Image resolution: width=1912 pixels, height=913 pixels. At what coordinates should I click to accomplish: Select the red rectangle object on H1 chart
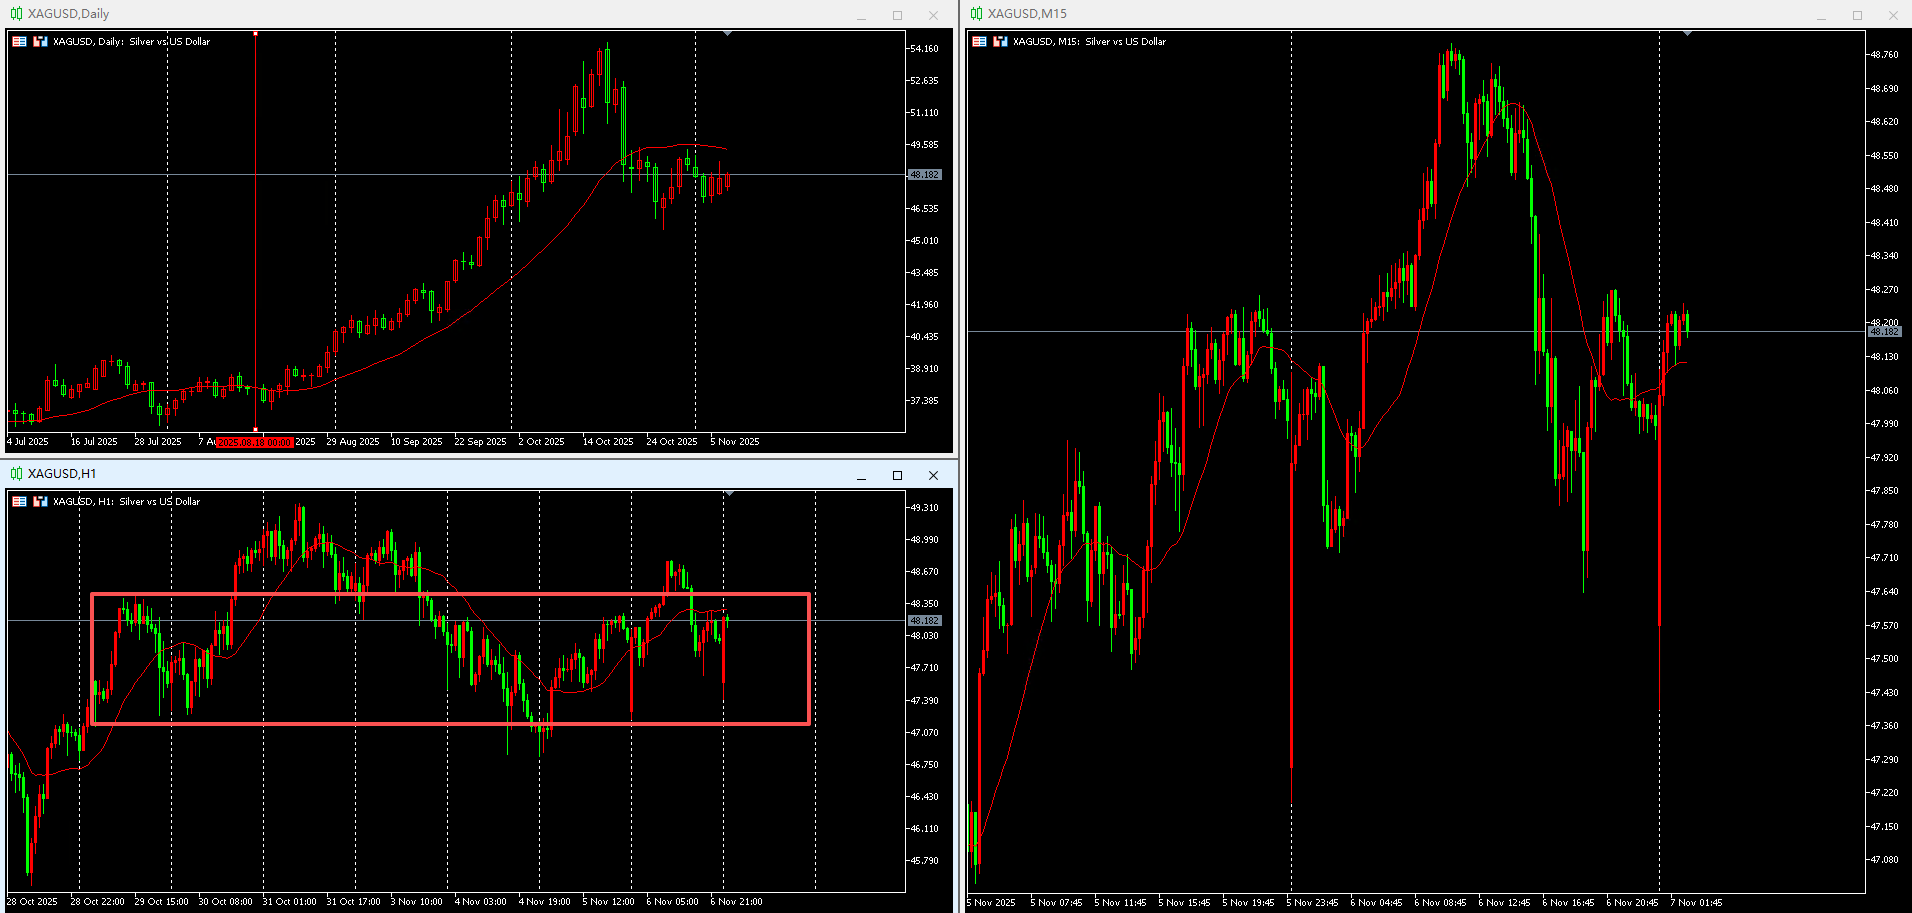point(450,595)
